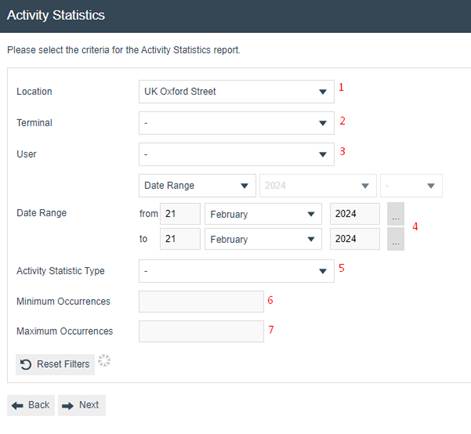This screenshot has height=434, width=471.
Task: Click the 'Date Range' row label on the left
Action: pos(41,213)
